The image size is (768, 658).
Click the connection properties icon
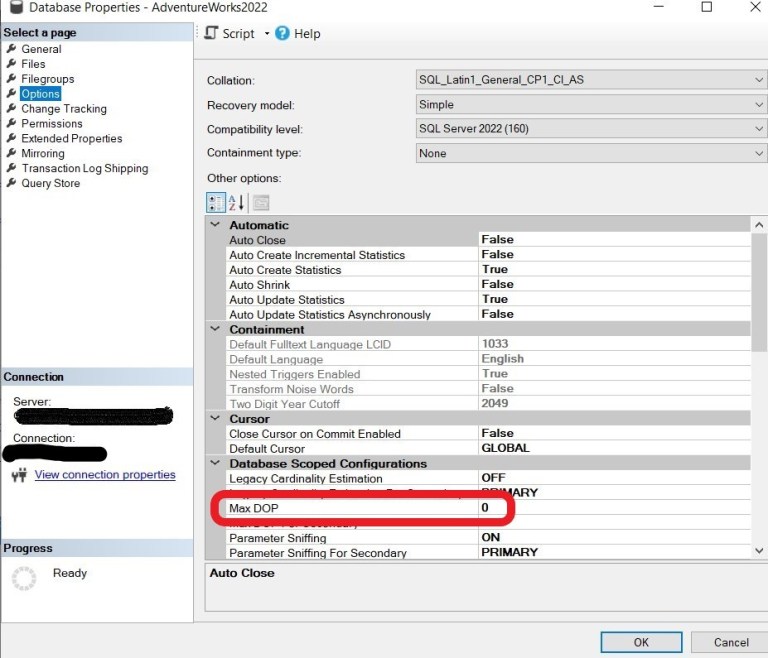click(x=18, y=475)
